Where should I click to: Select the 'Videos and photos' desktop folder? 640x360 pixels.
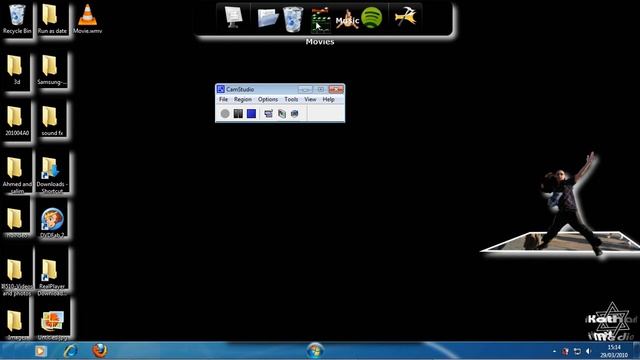click(17, 277)
